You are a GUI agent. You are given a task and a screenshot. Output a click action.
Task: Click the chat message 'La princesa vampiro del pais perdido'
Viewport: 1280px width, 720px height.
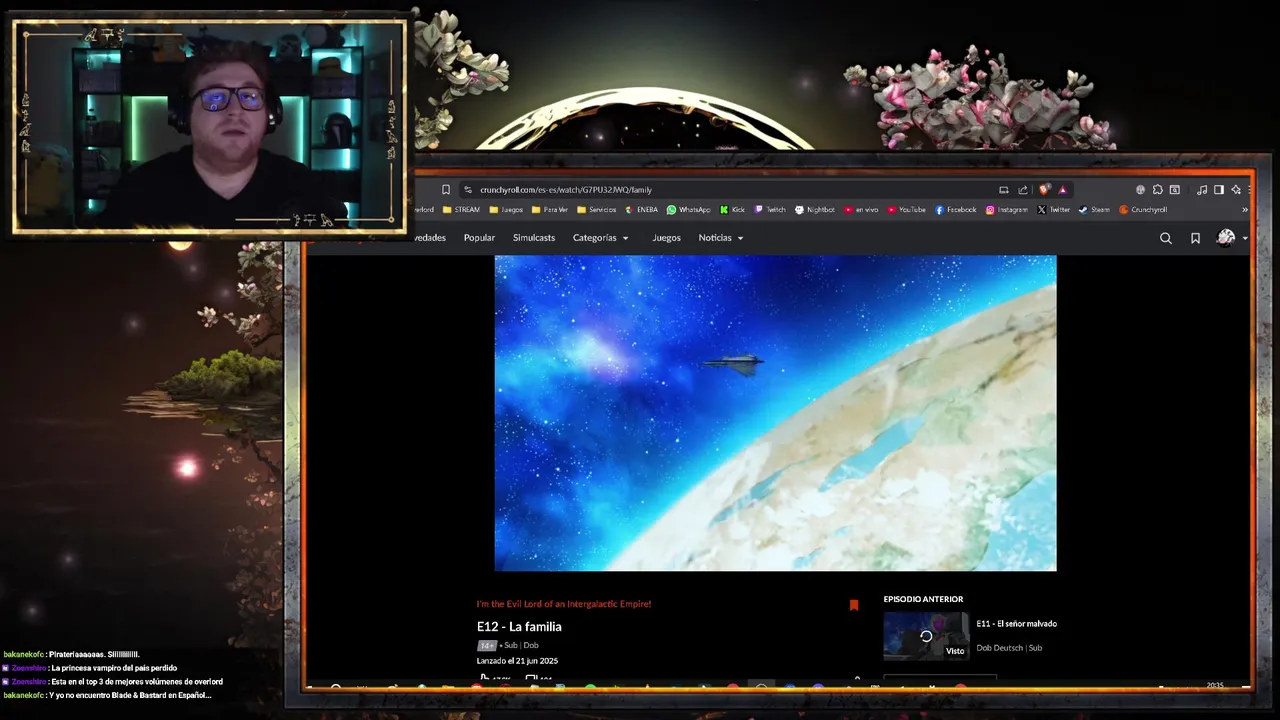tap(114, 668)
